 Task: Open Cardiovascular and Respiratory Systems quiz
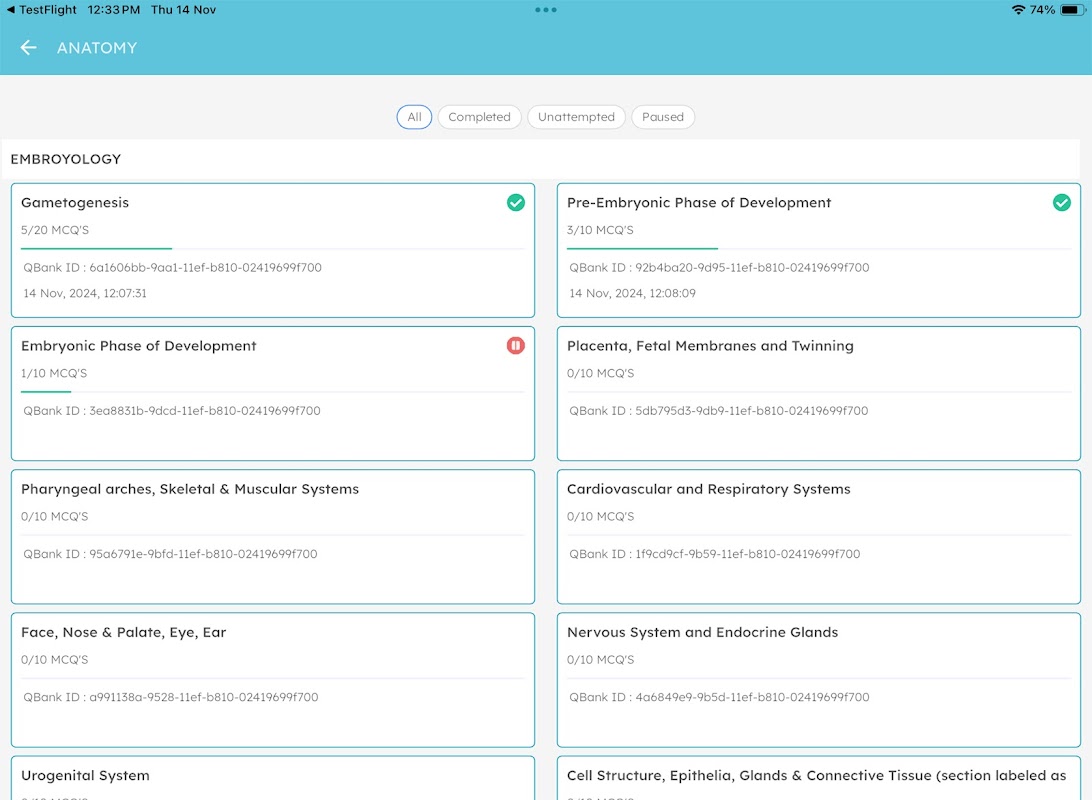[818, 537]
